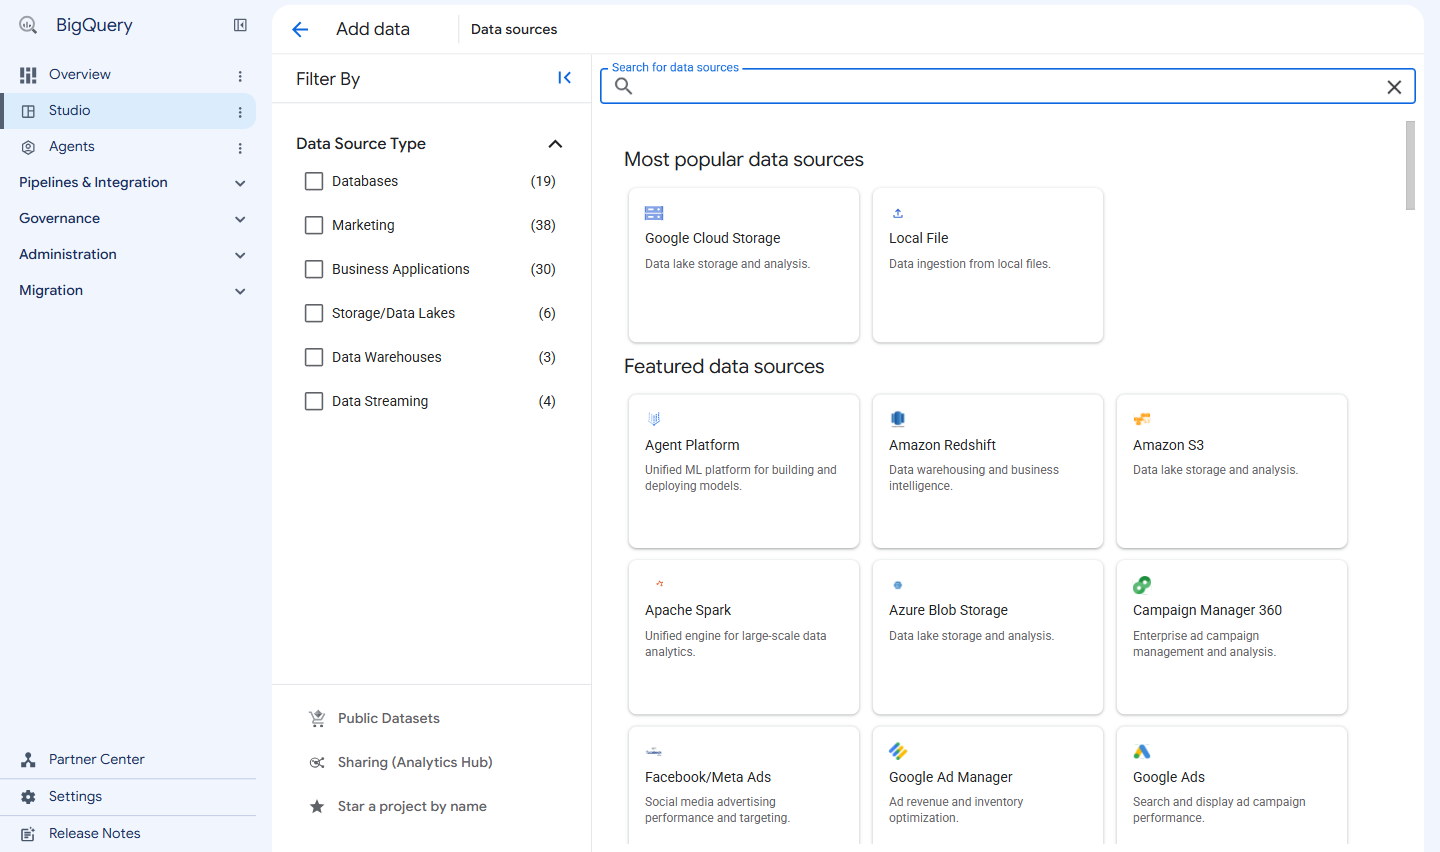The image size is (1440, 852).
Task: Toggle the Data Streaming checkbox
Action: 314,401
